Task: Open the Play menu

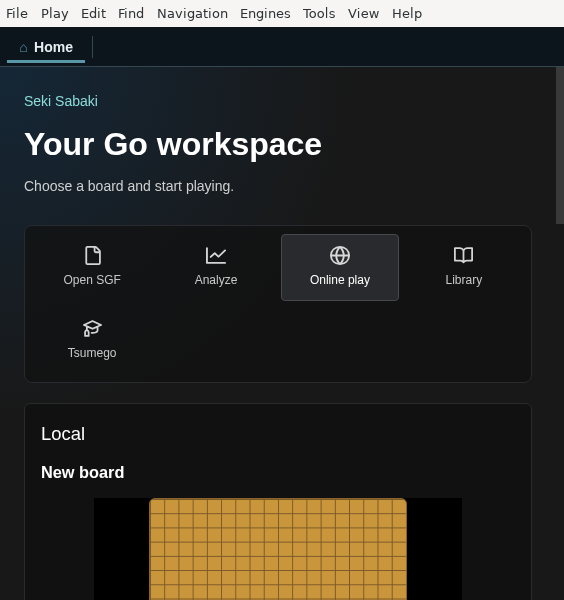Action: coord(54,13)
